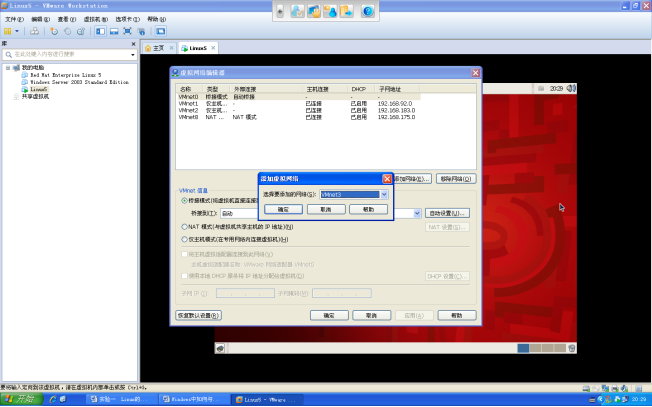Click 帮助 in the add network dialog

coord(368,209)
